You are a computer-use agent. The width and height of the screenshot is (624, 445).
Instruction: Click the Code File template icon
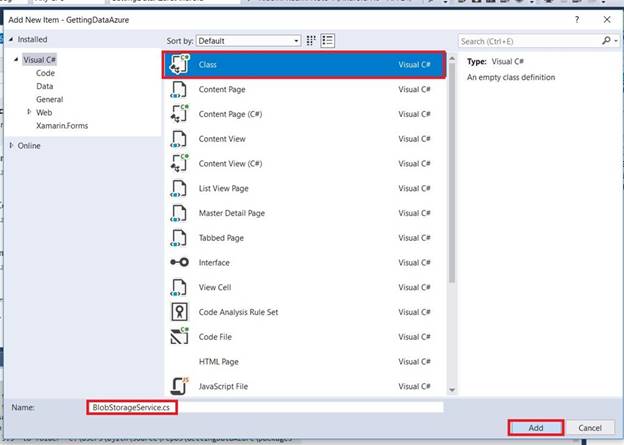[x=179, y=337]
